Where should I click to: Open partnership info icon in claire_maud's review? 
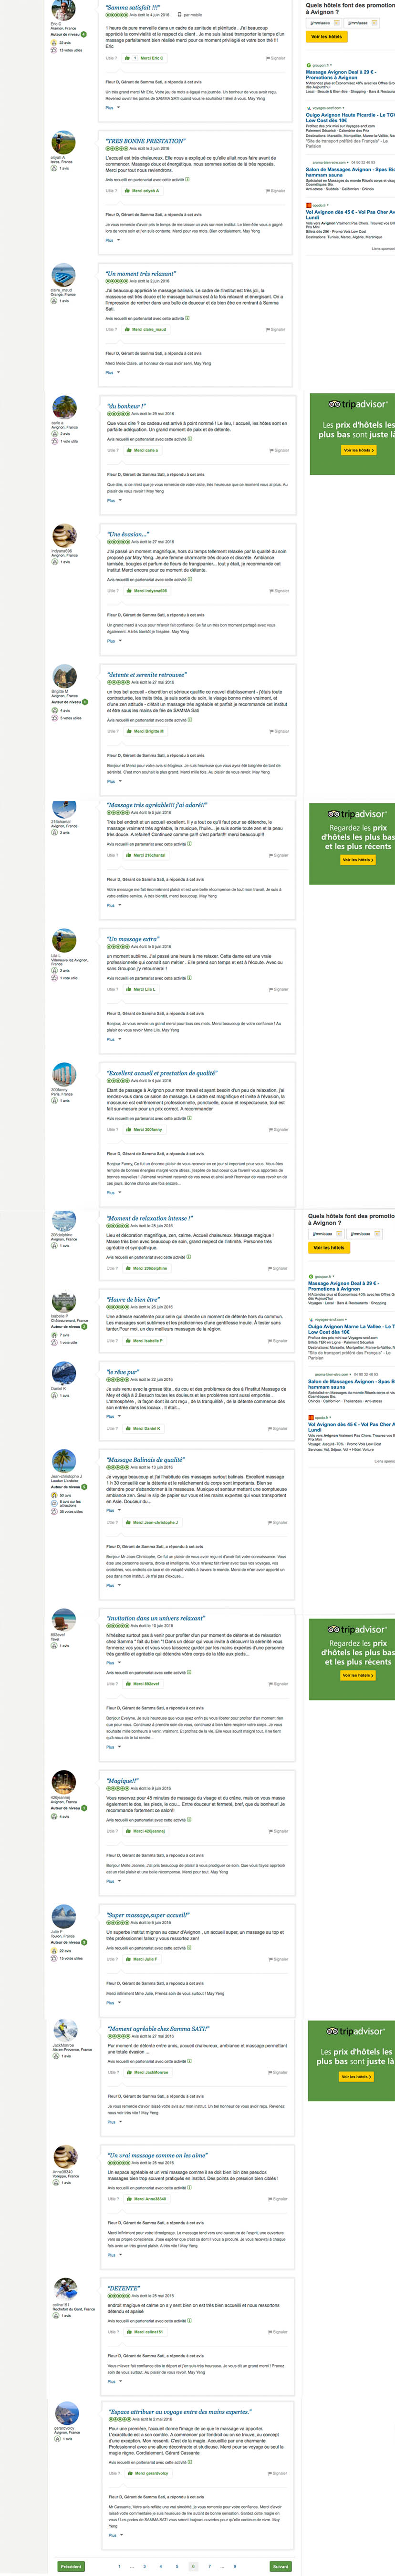click(187, 318)
